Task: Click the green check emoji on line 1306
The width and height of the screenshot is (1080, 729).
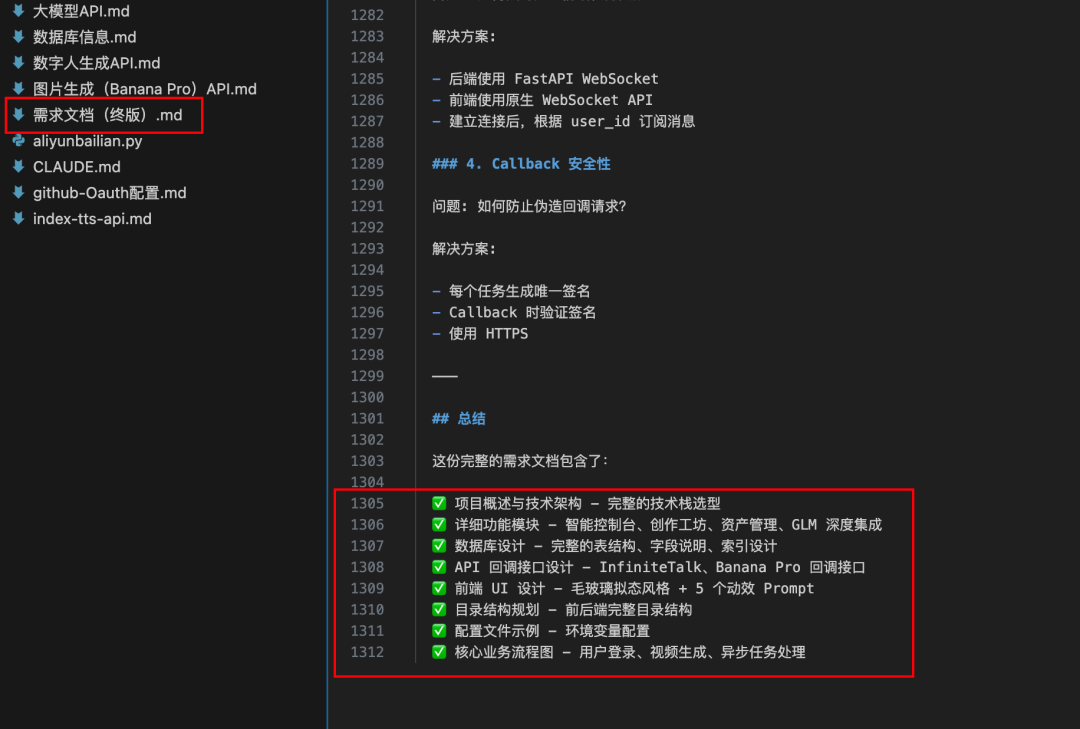Action: pos(439,524)
